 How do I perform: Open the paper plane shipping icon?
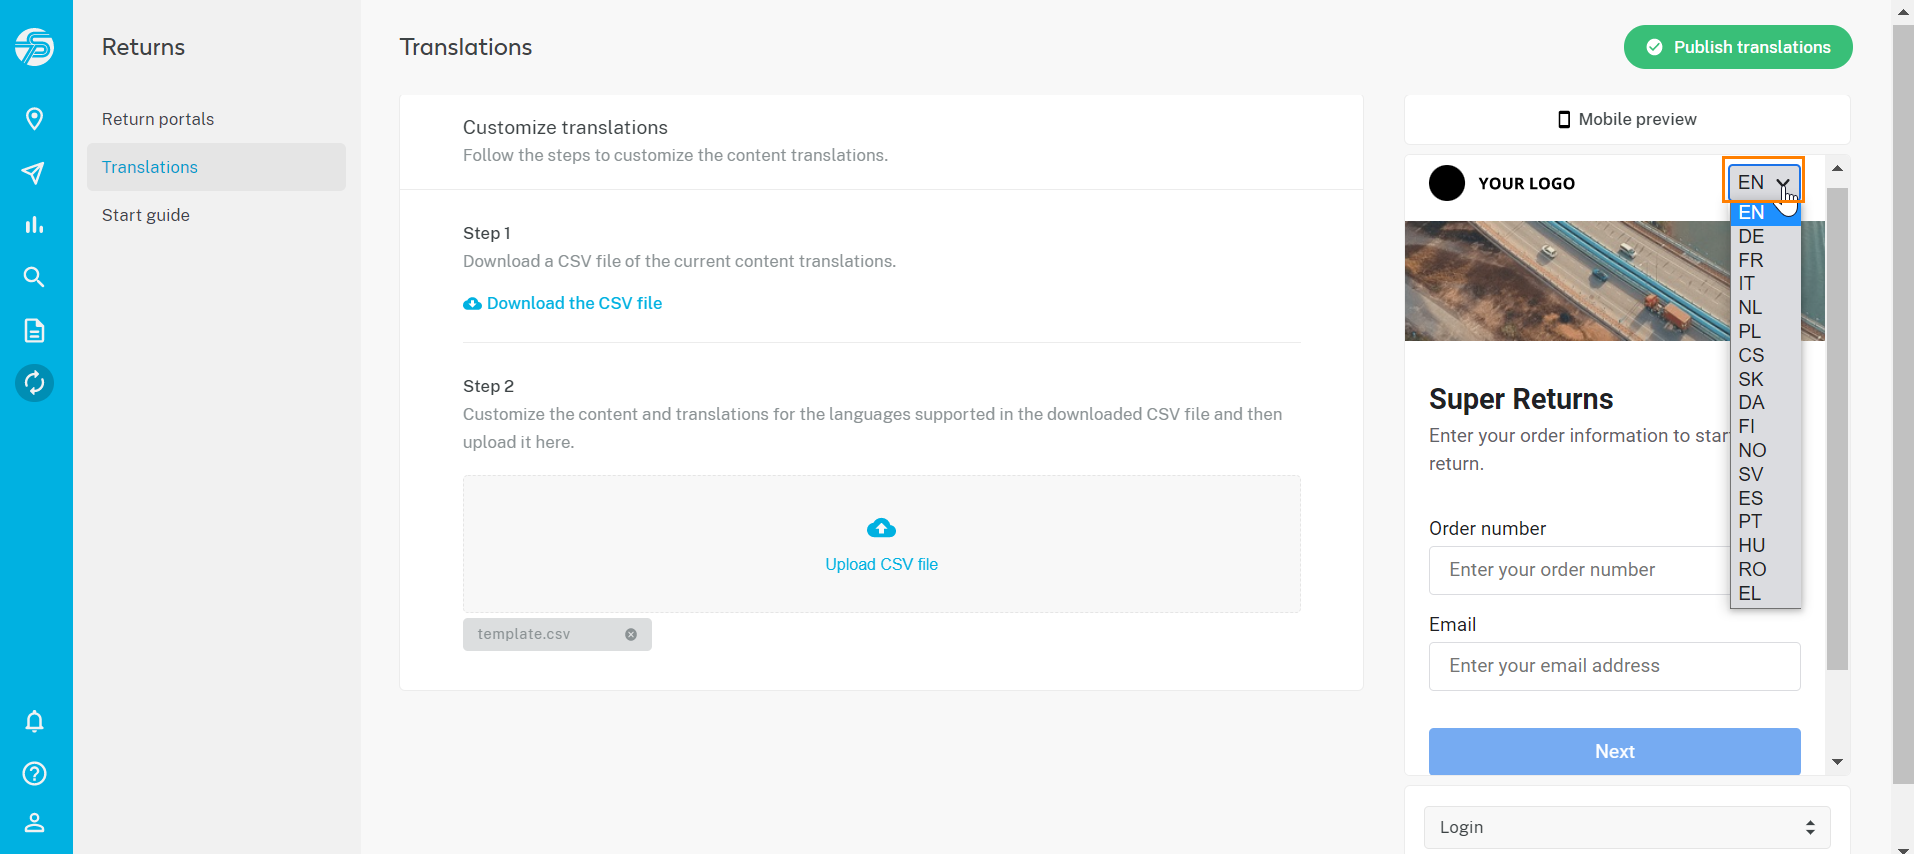[34, 173]
